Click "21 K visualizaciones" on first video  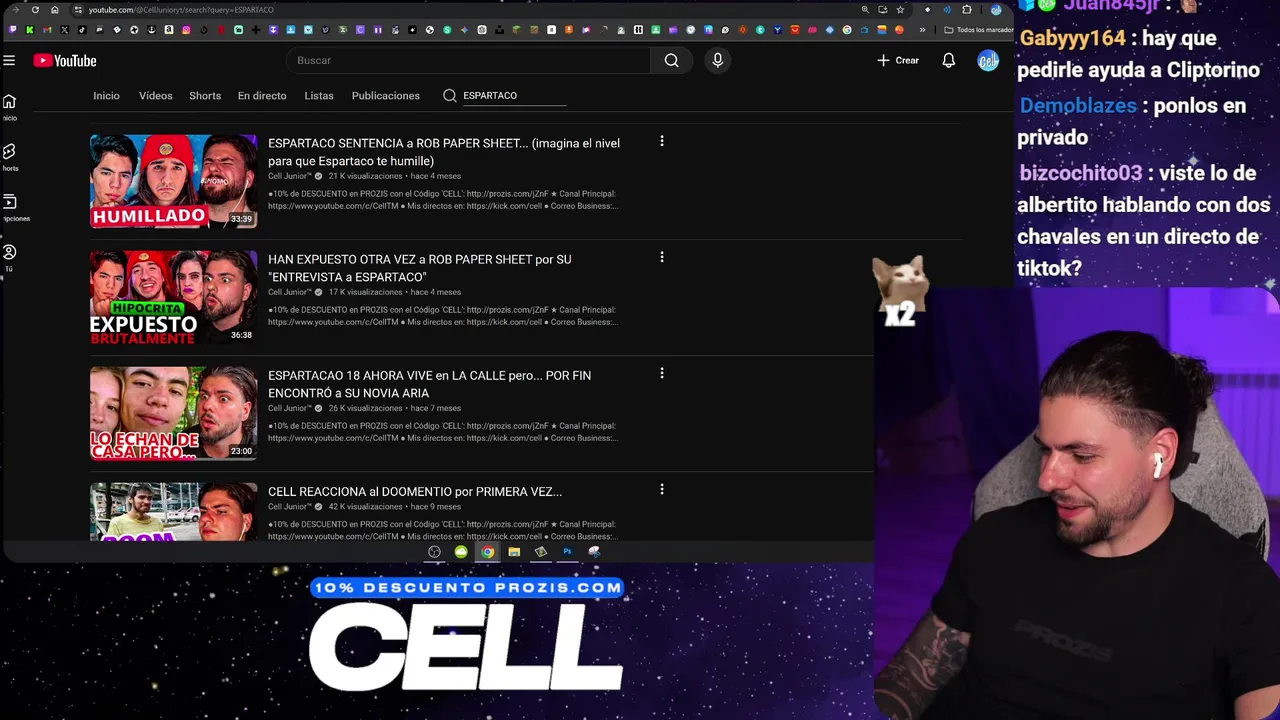click(365, 176)
